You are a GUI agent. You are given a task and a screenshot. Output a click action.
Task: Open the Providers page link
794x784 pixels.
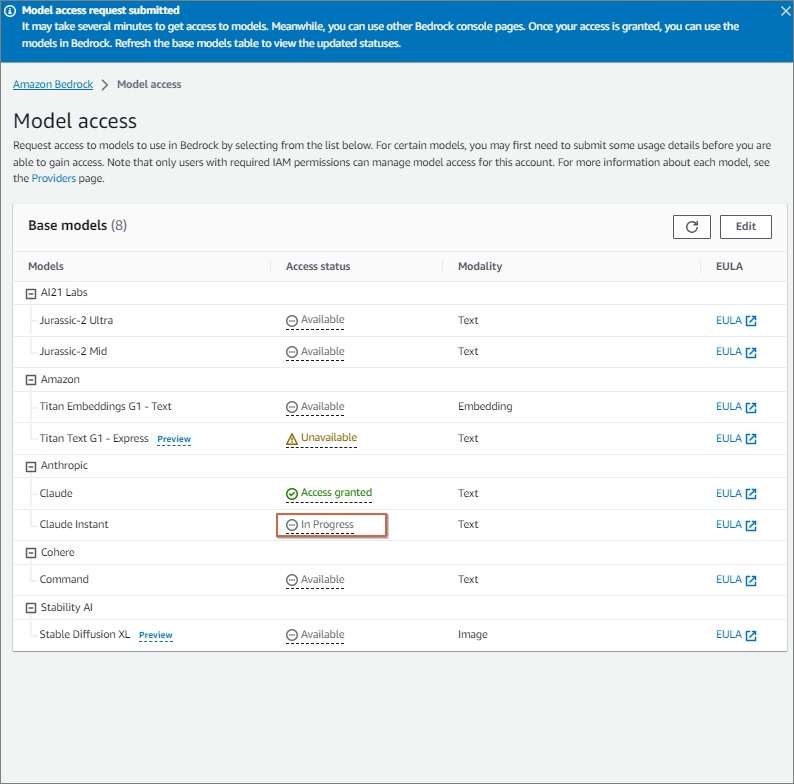point(53,178)
